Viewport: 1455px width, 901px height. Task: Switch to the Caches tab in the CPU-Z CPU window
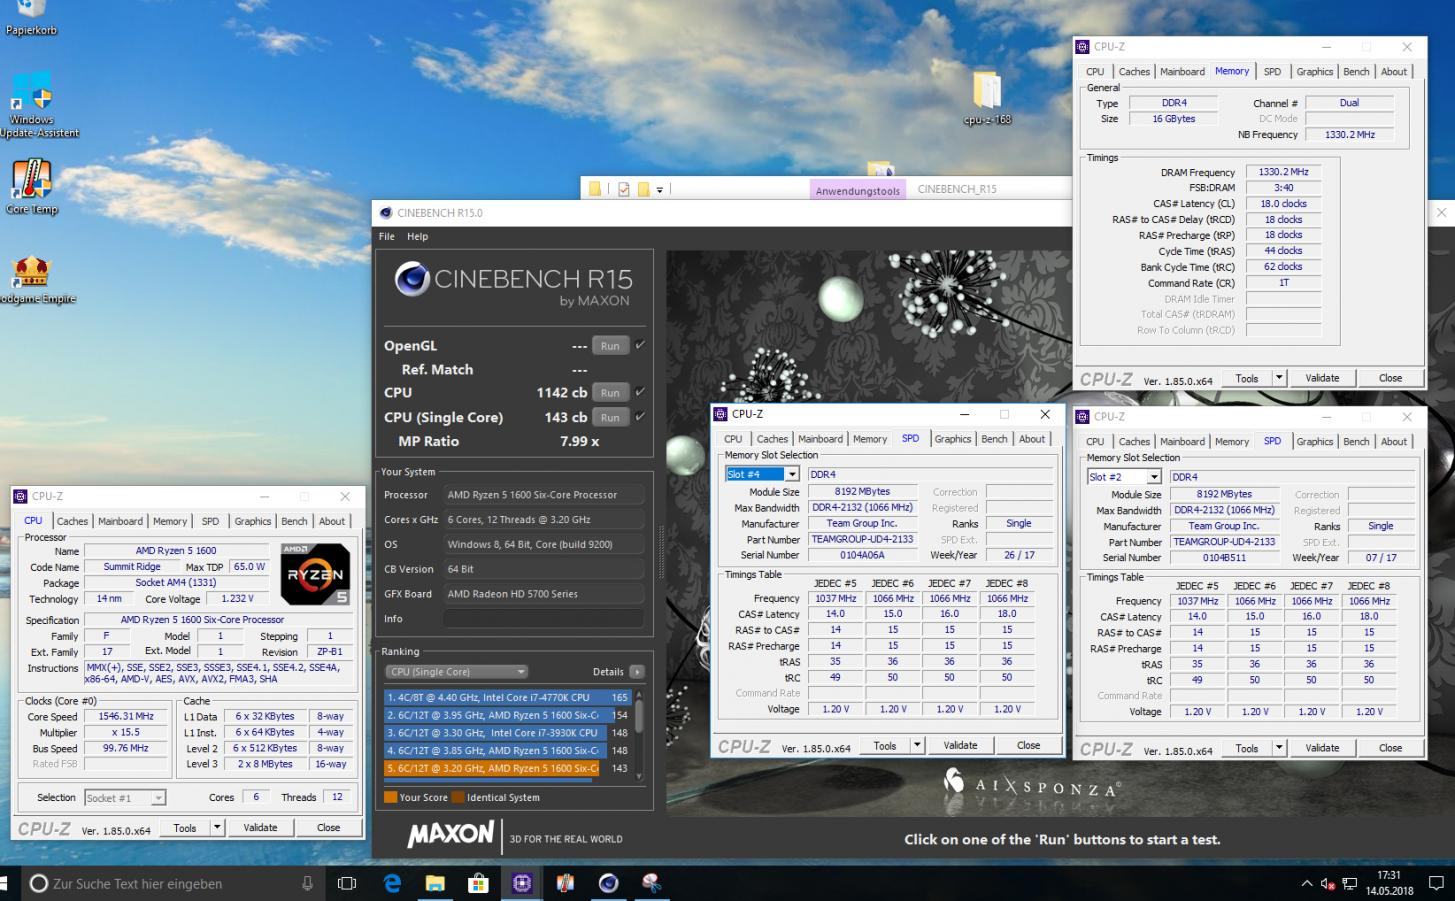click(72, 521)
